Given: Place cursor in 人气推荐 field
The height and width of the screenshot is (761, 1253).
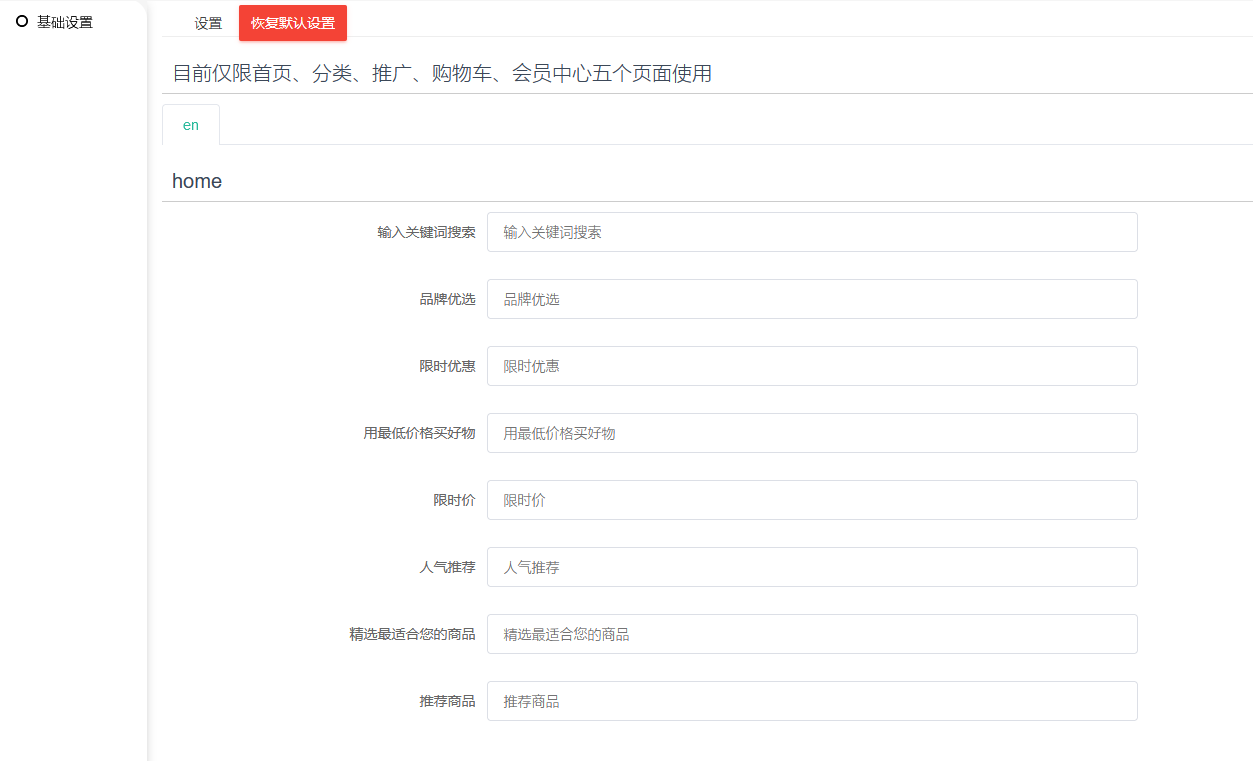Looking at the screenshot, I should coord(811,567).
